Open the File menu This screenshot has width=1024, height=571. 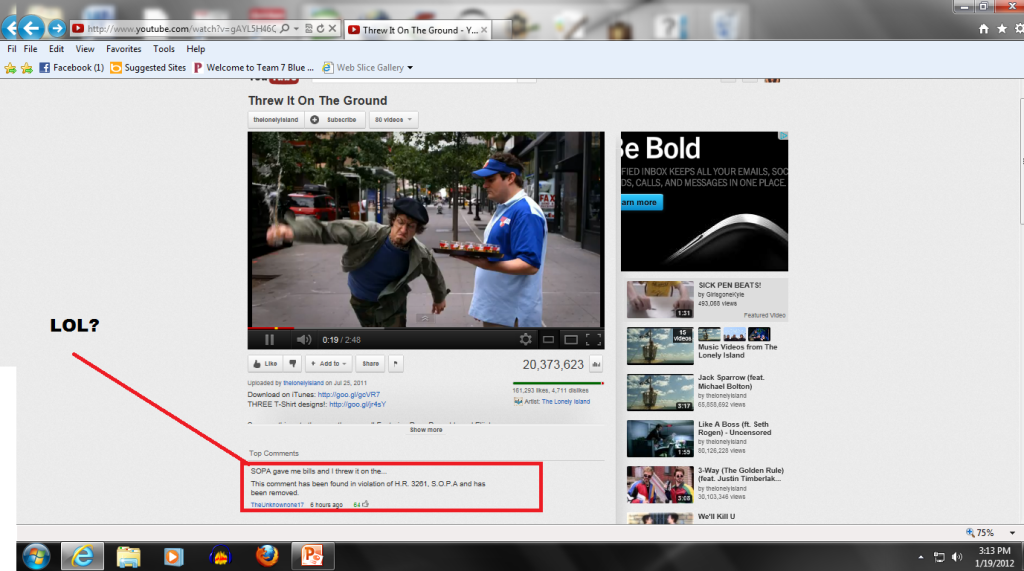[31, 49]
